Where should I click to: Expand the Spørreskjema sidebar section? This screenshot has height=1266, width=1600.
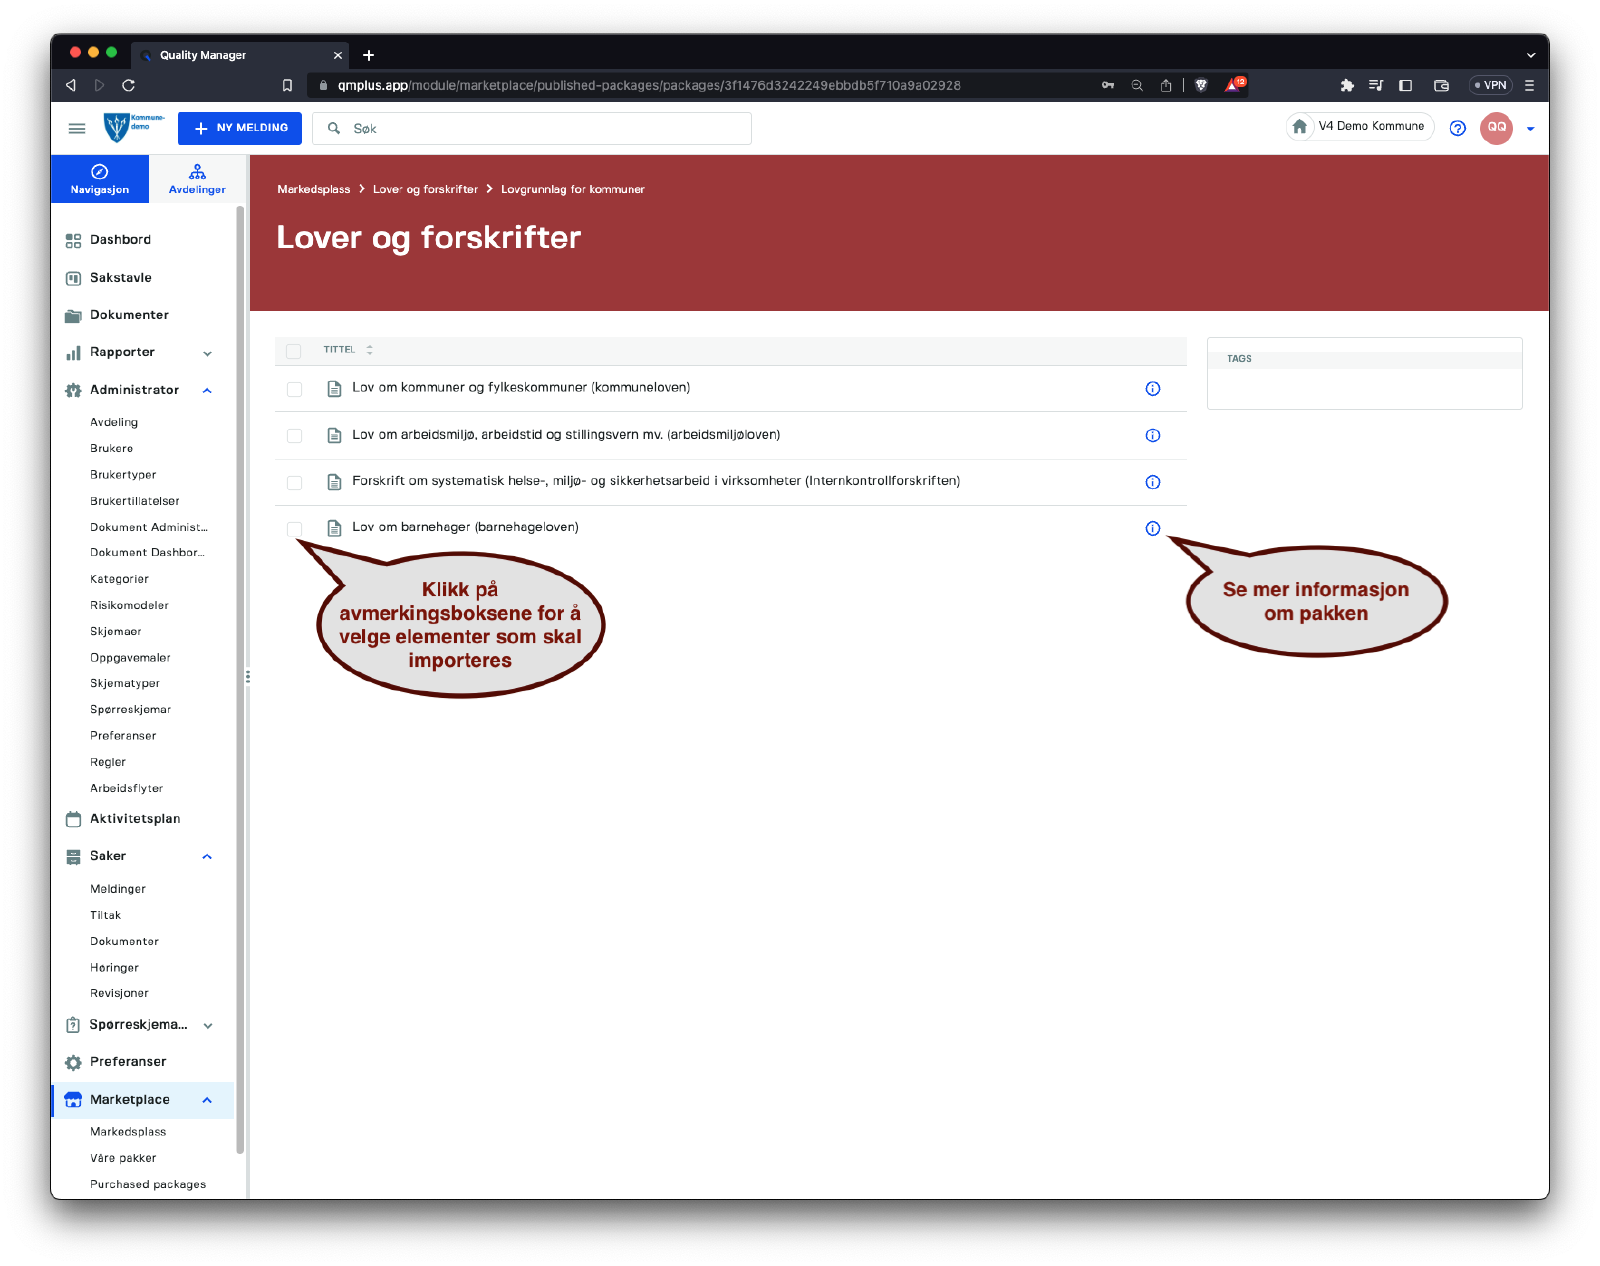tap(207, 1025)
